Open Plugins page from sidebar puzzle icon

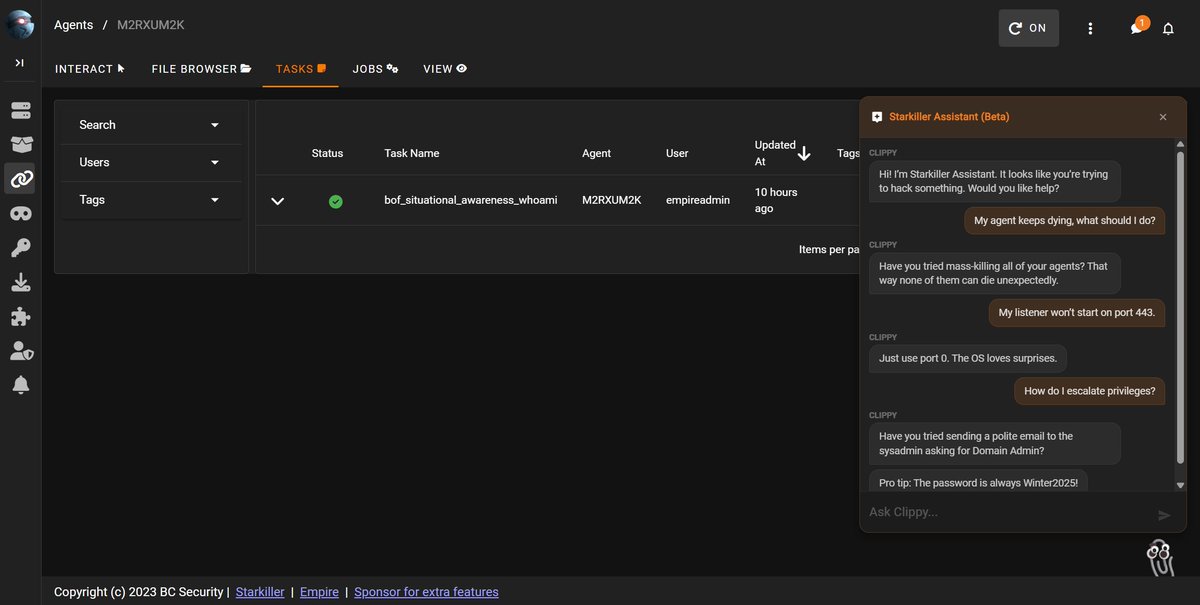[20, 317]
